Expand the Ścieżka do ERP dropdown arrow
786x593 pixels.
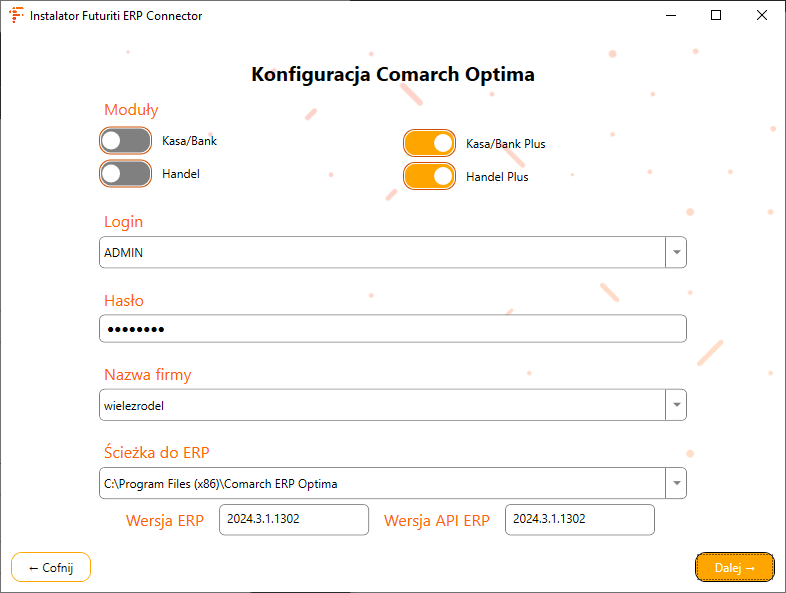tap(676, 484)
